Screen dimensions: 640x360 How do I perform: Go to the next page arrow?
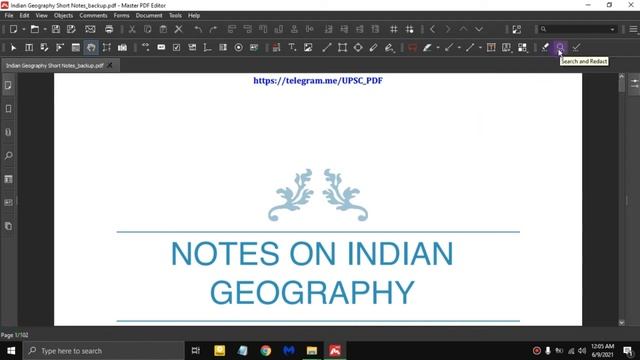point(479,29)
